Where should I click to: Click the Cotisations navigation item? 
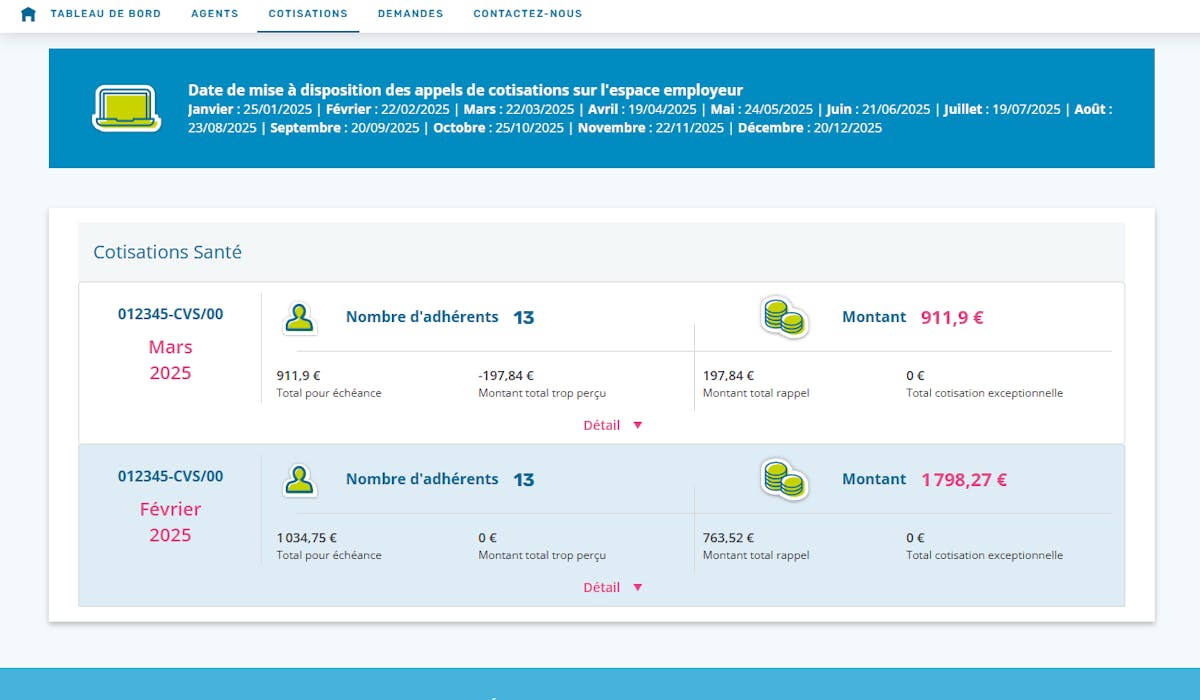click(x=308, y=14)
